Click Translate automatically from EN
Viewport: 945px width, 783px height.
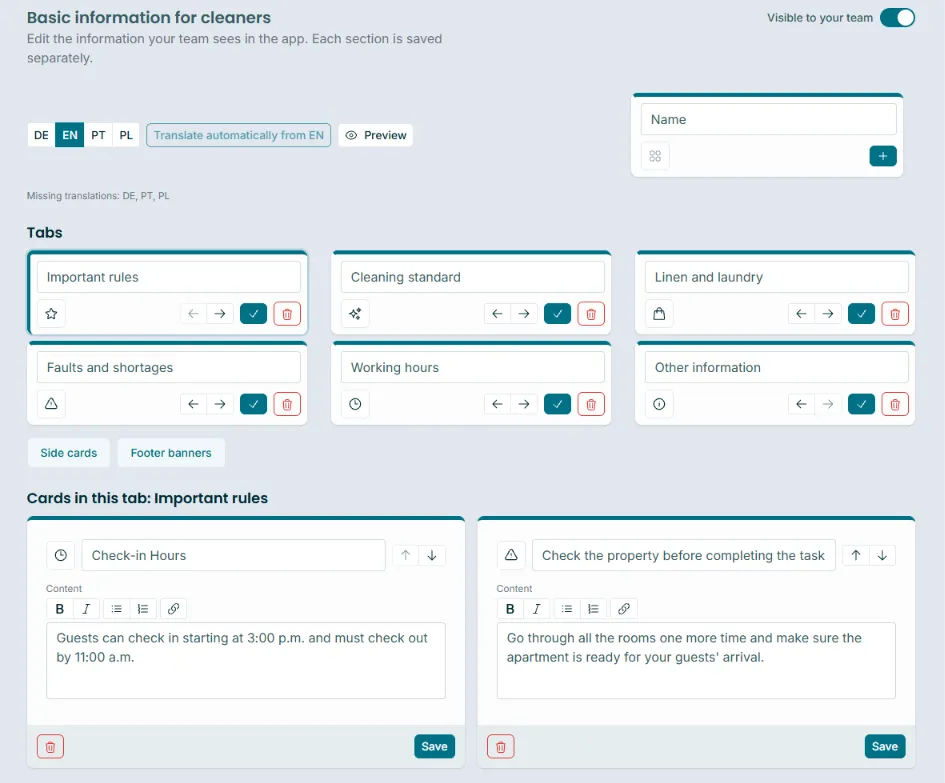[239, 135]
